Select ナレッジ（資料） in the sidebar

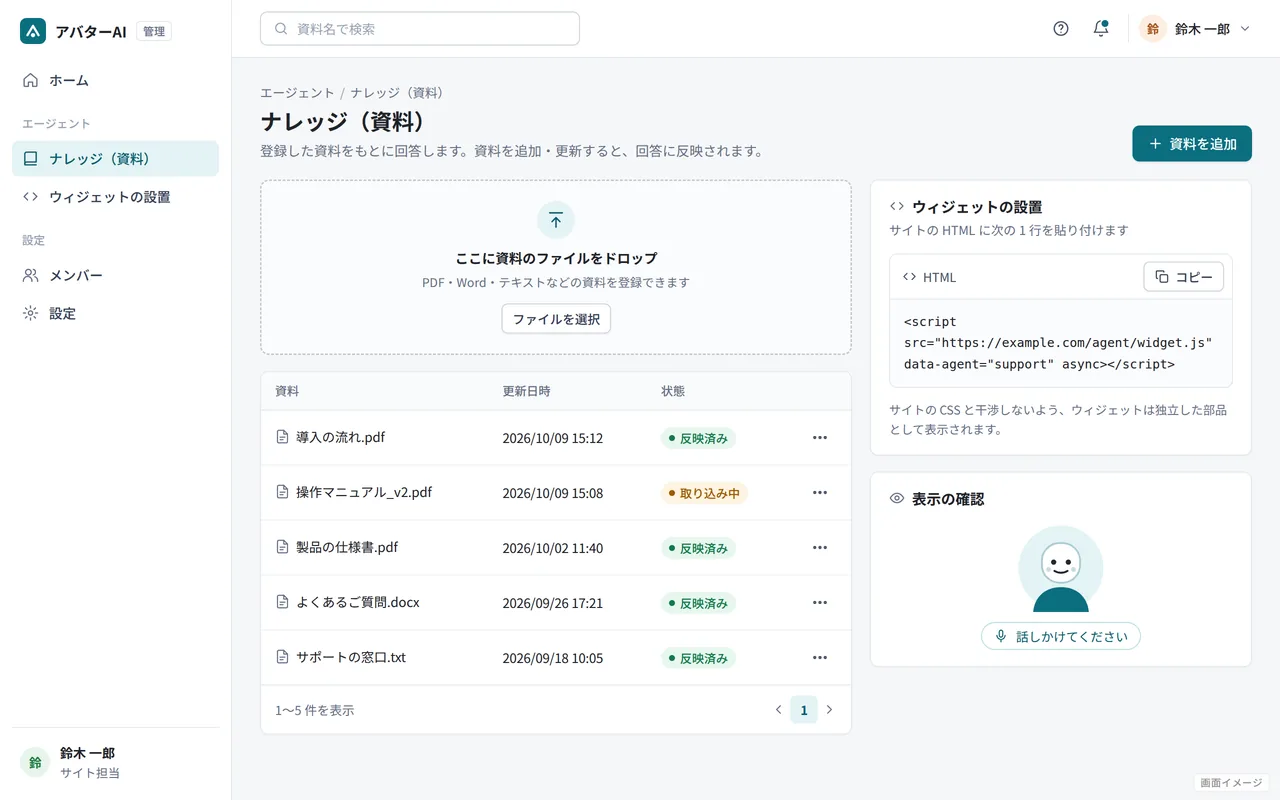pos(115,158)
